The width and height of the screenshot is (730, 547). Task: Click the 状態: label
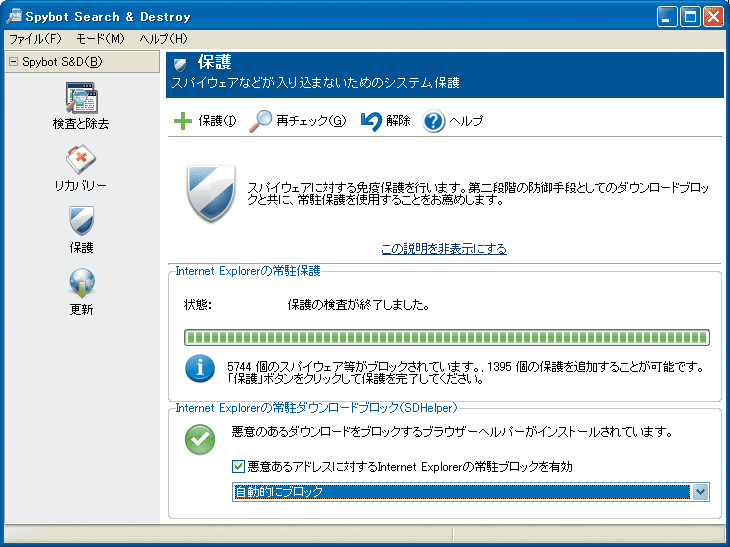[198, 305]
